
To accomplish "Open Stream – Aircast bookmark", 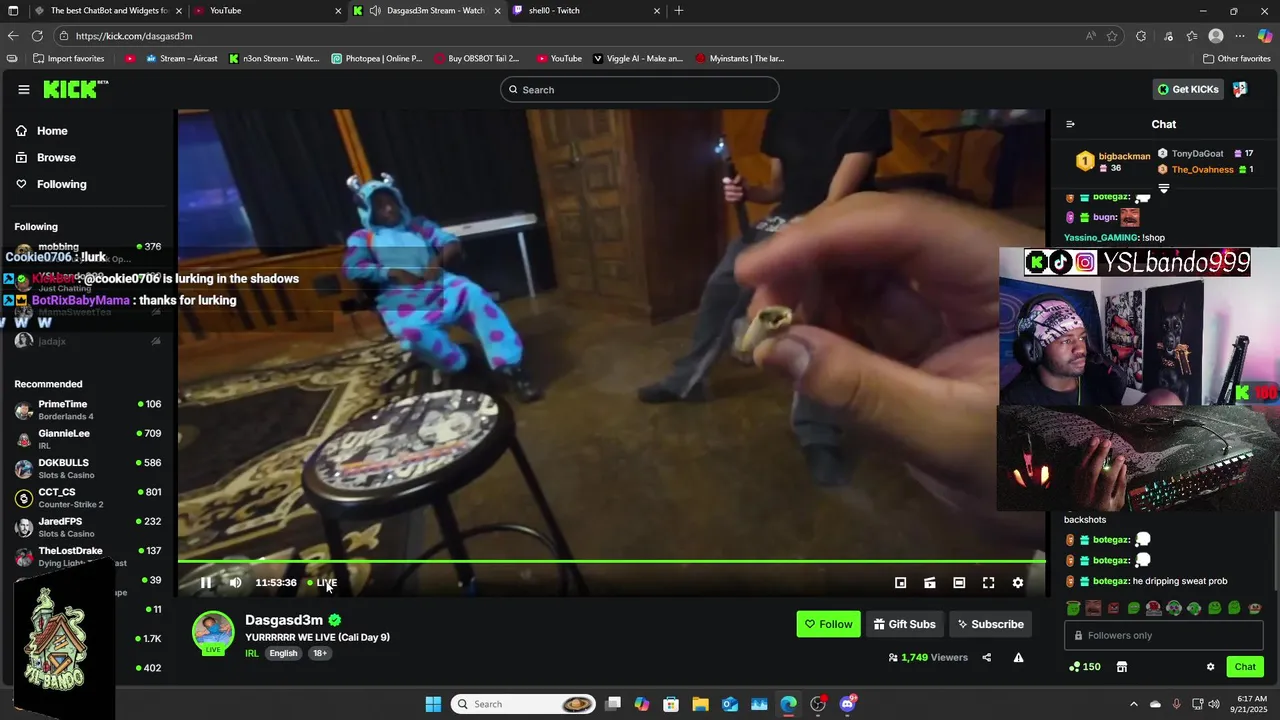I will (x=181, y=58).
